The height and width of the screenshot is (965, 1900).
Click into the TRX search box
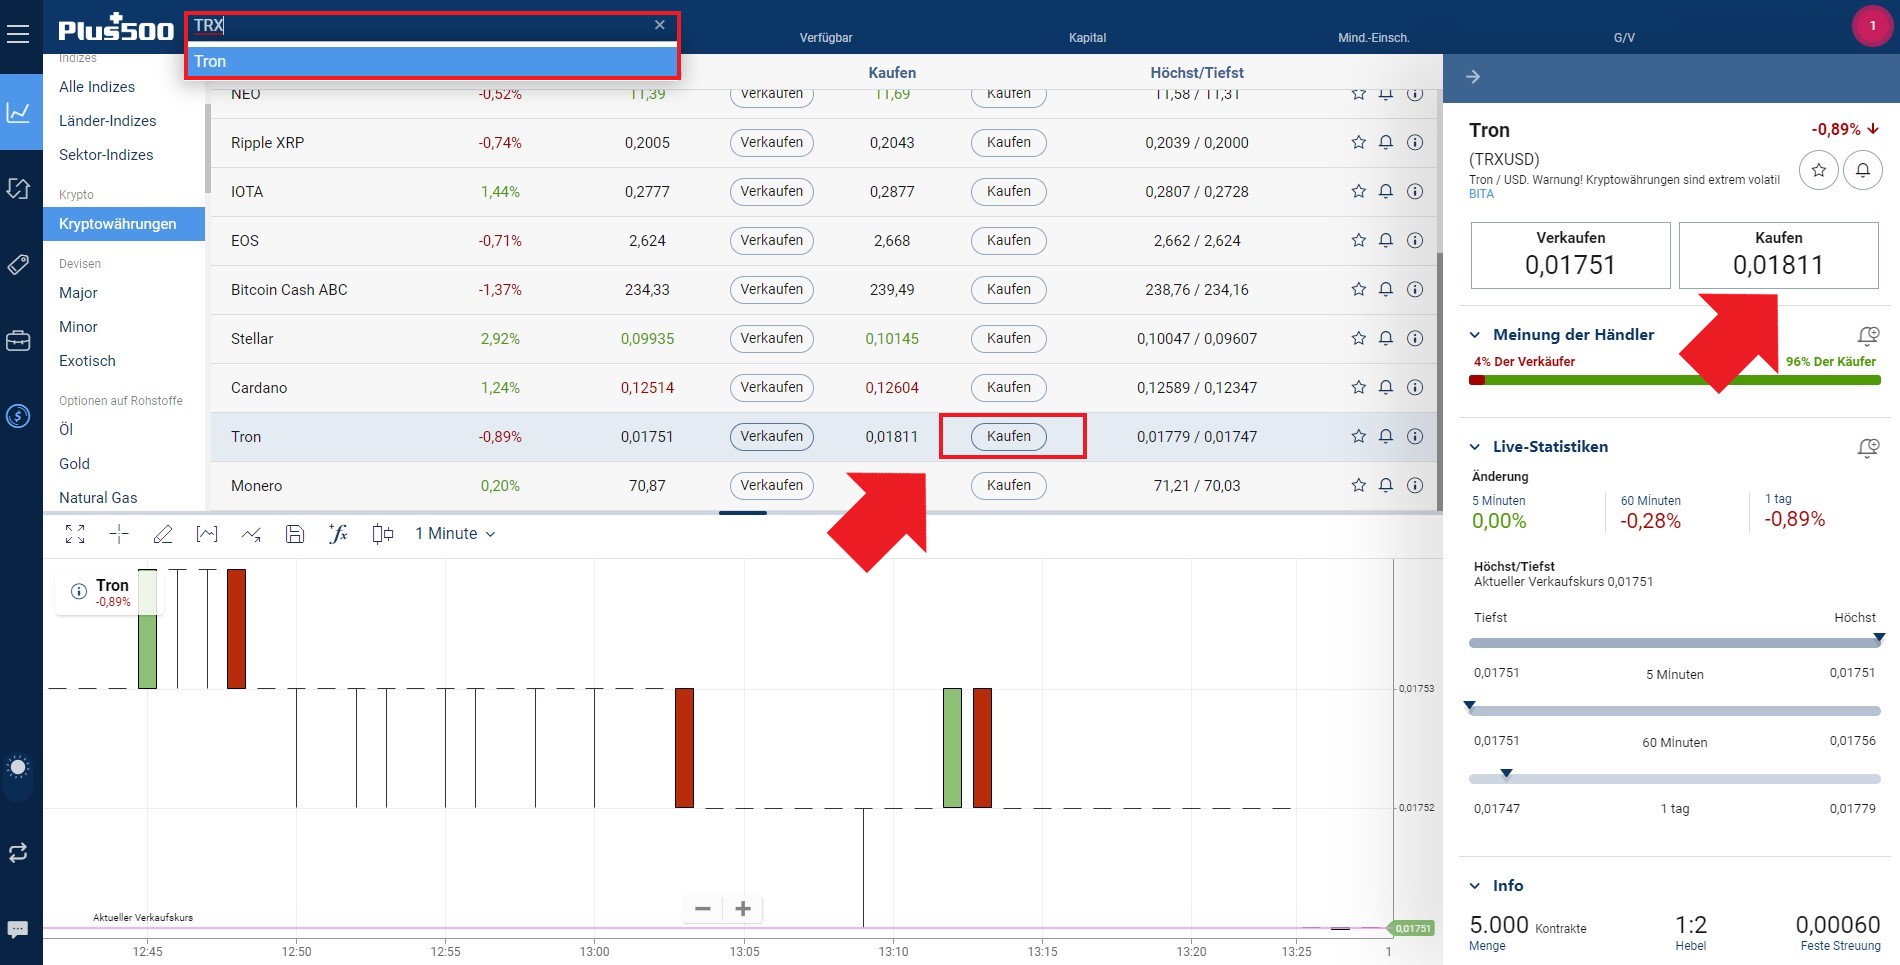(420, 25)
